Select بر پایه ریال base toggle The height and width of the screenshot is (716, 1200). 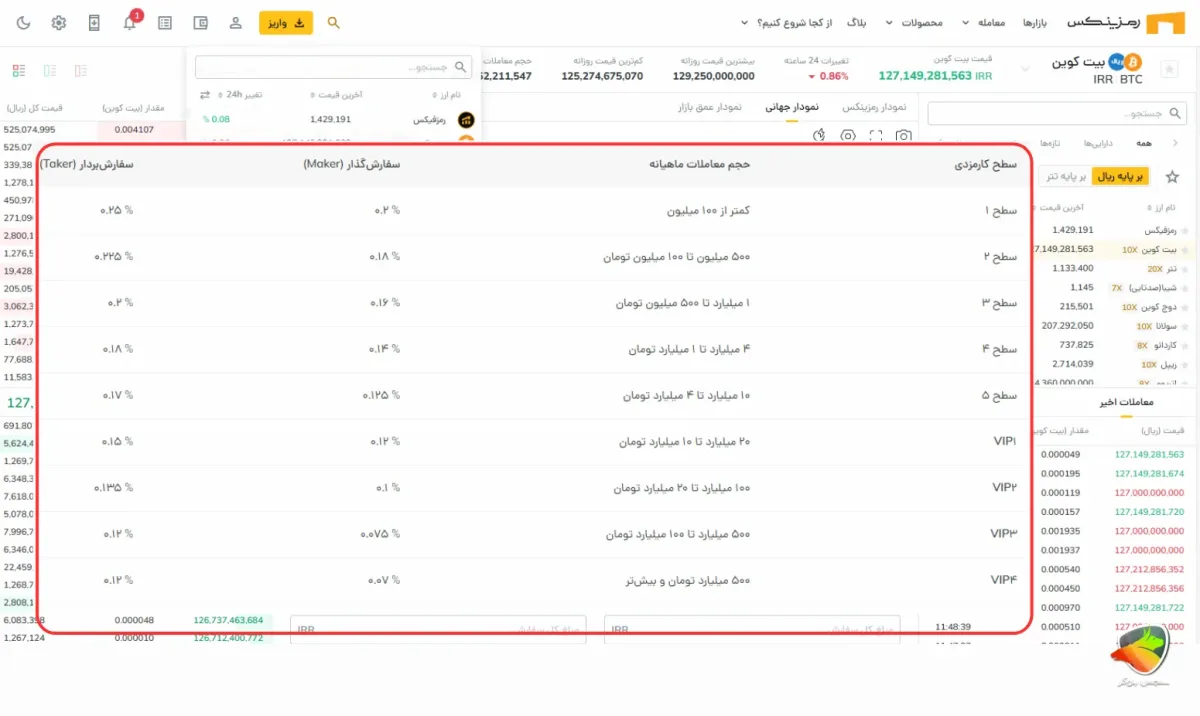click(x=1121, y=176)
